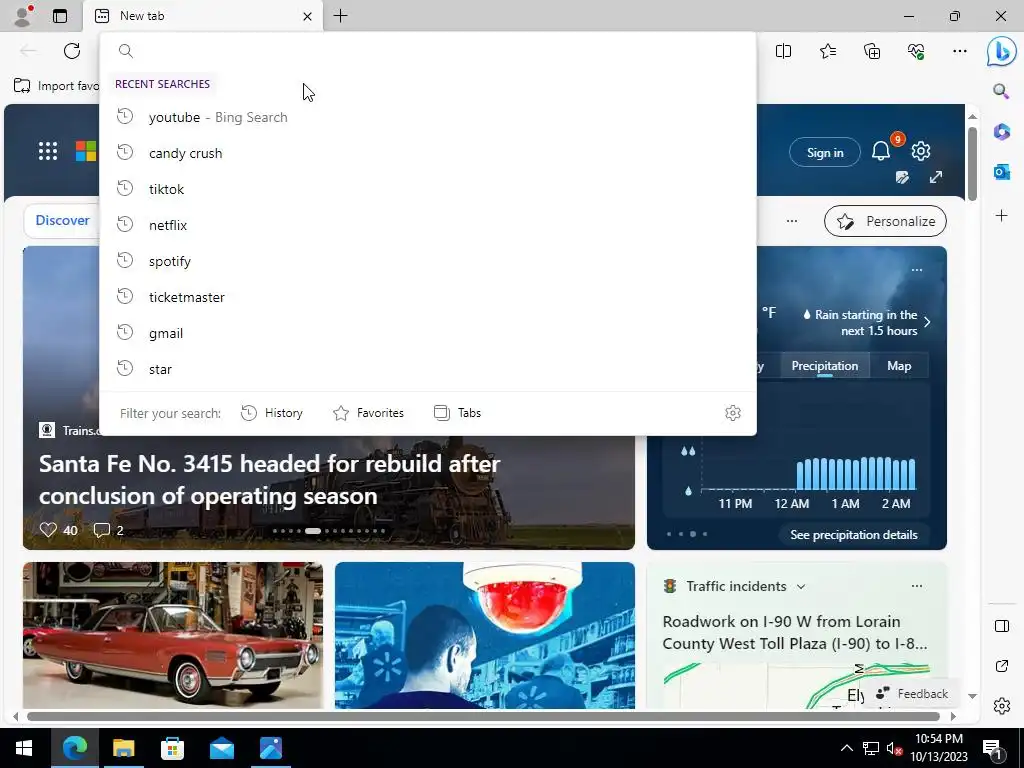This screenshot has width=1024, height=768.
Task: Open address bar dropdown settings gear
Action: point(733,413)
